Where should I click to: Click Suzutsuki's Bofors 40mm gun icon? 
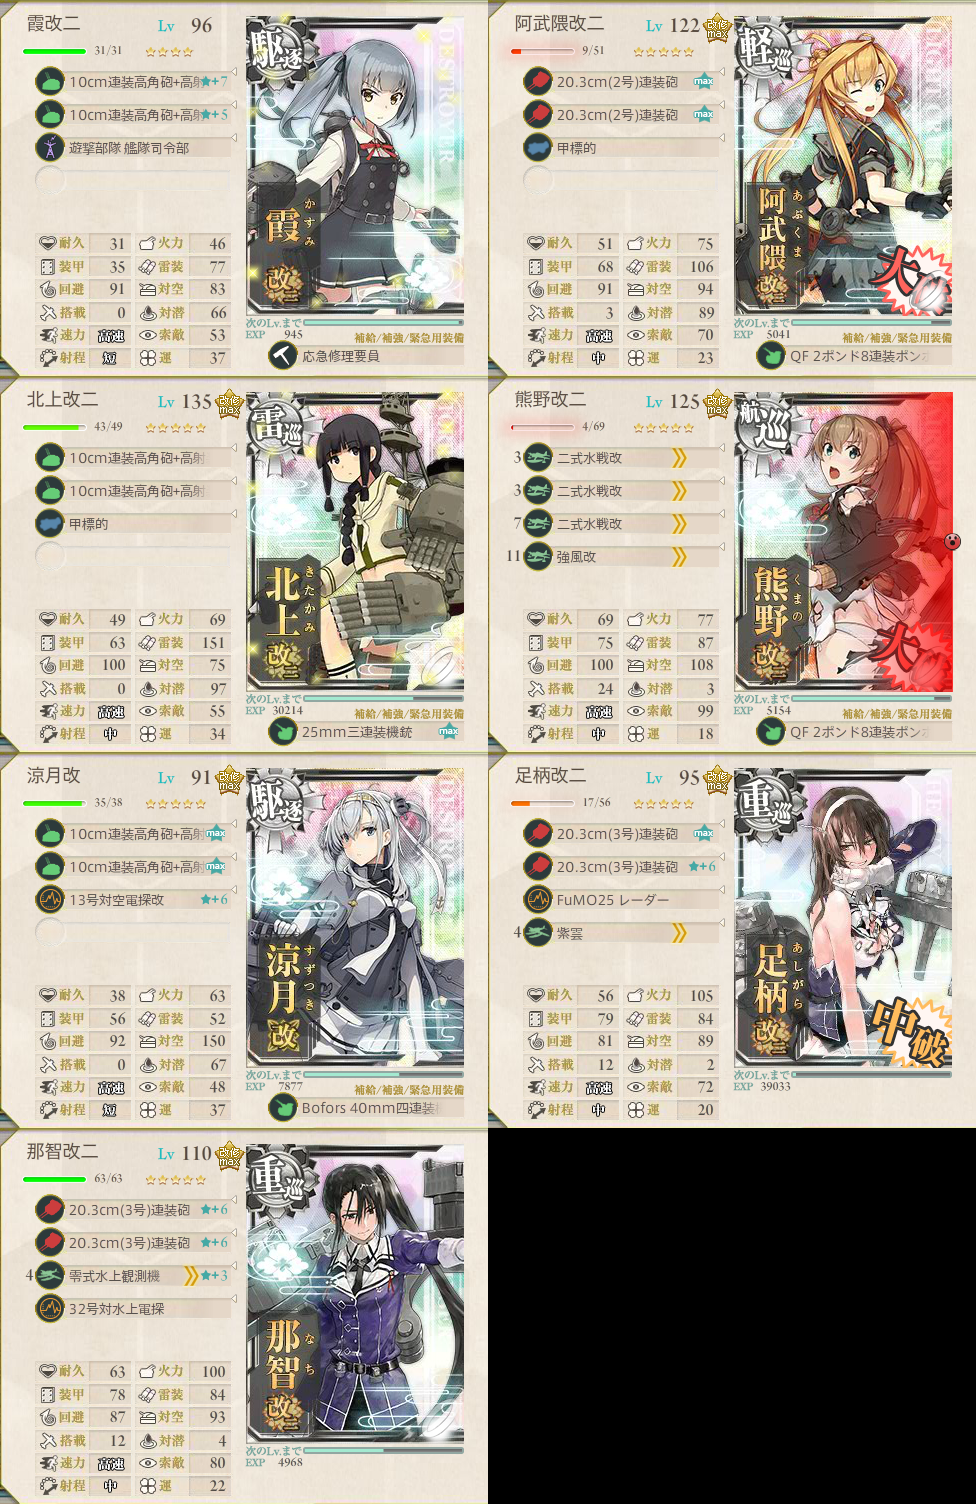(283, 1107)
